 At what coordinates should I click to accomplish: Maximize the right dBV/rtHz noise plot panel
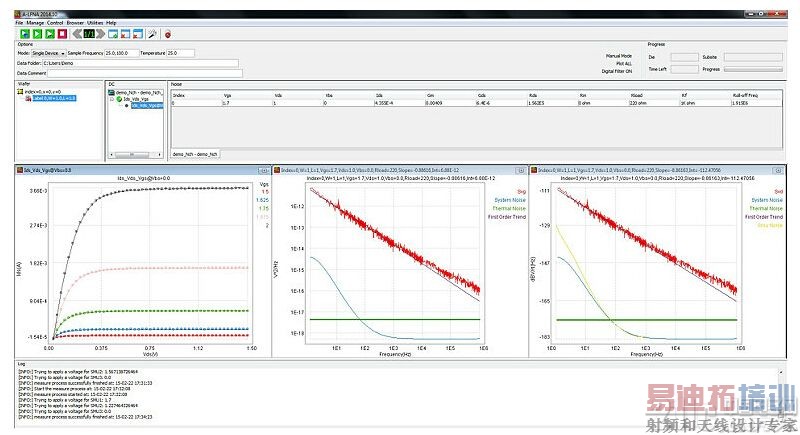click(x=778, y=171)
